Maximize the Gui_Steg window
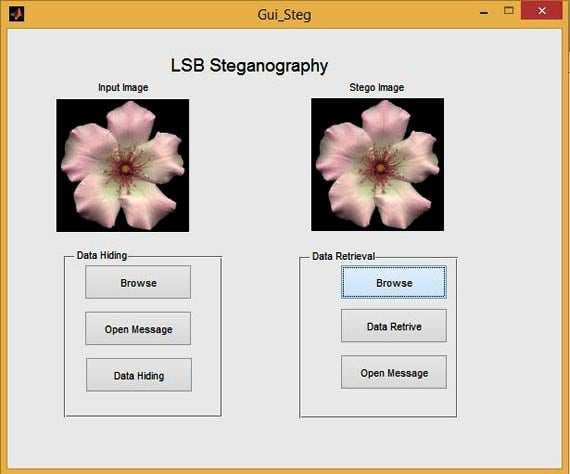Viewport: 570px width, 474px height. tap(509, 11)
